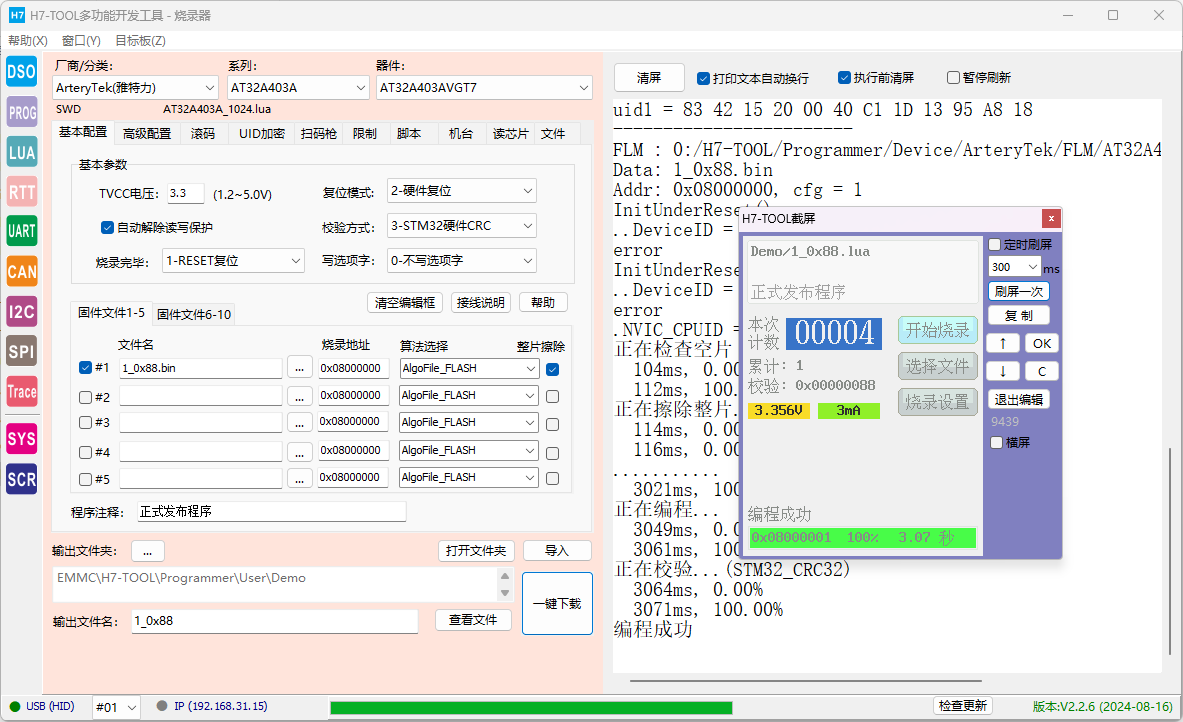Viewport: 1183px width, 722px height.
Task: Open AlgoFile_FLASH dropdown for row #1
Action: [x=469, y=368]
